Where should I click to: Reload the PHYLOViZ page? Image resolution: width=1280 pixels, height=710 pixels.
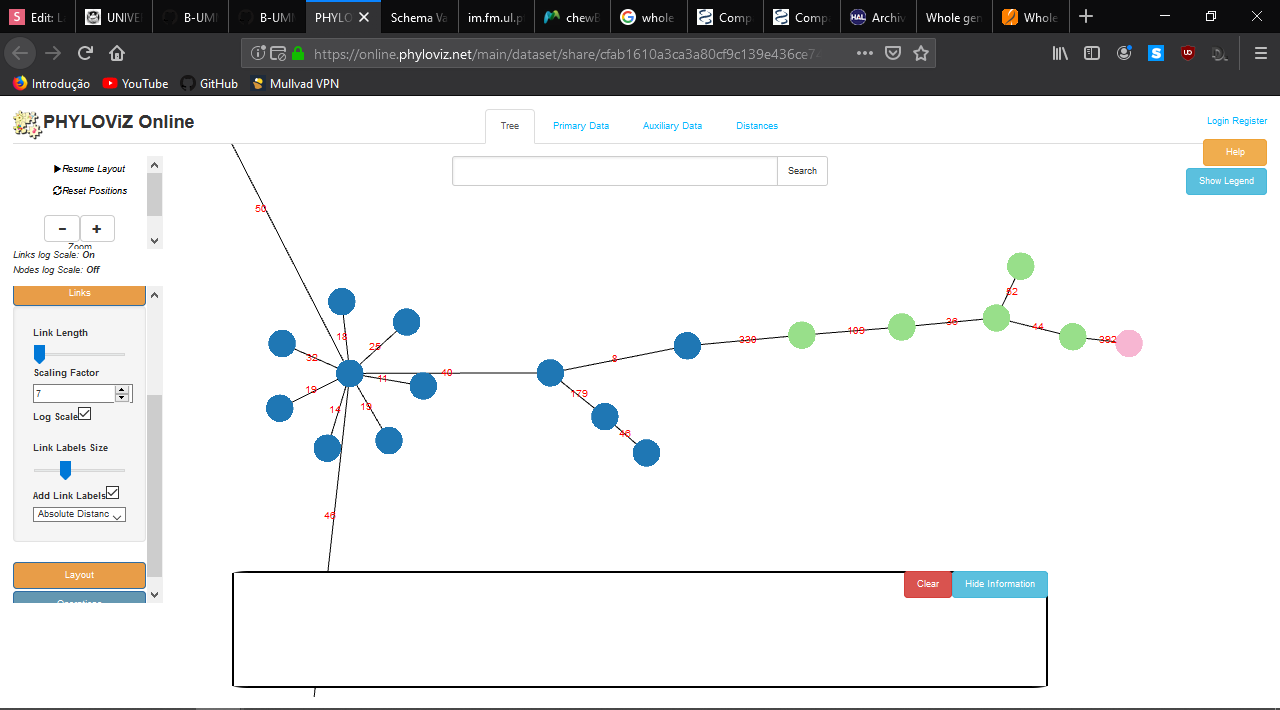86,53
